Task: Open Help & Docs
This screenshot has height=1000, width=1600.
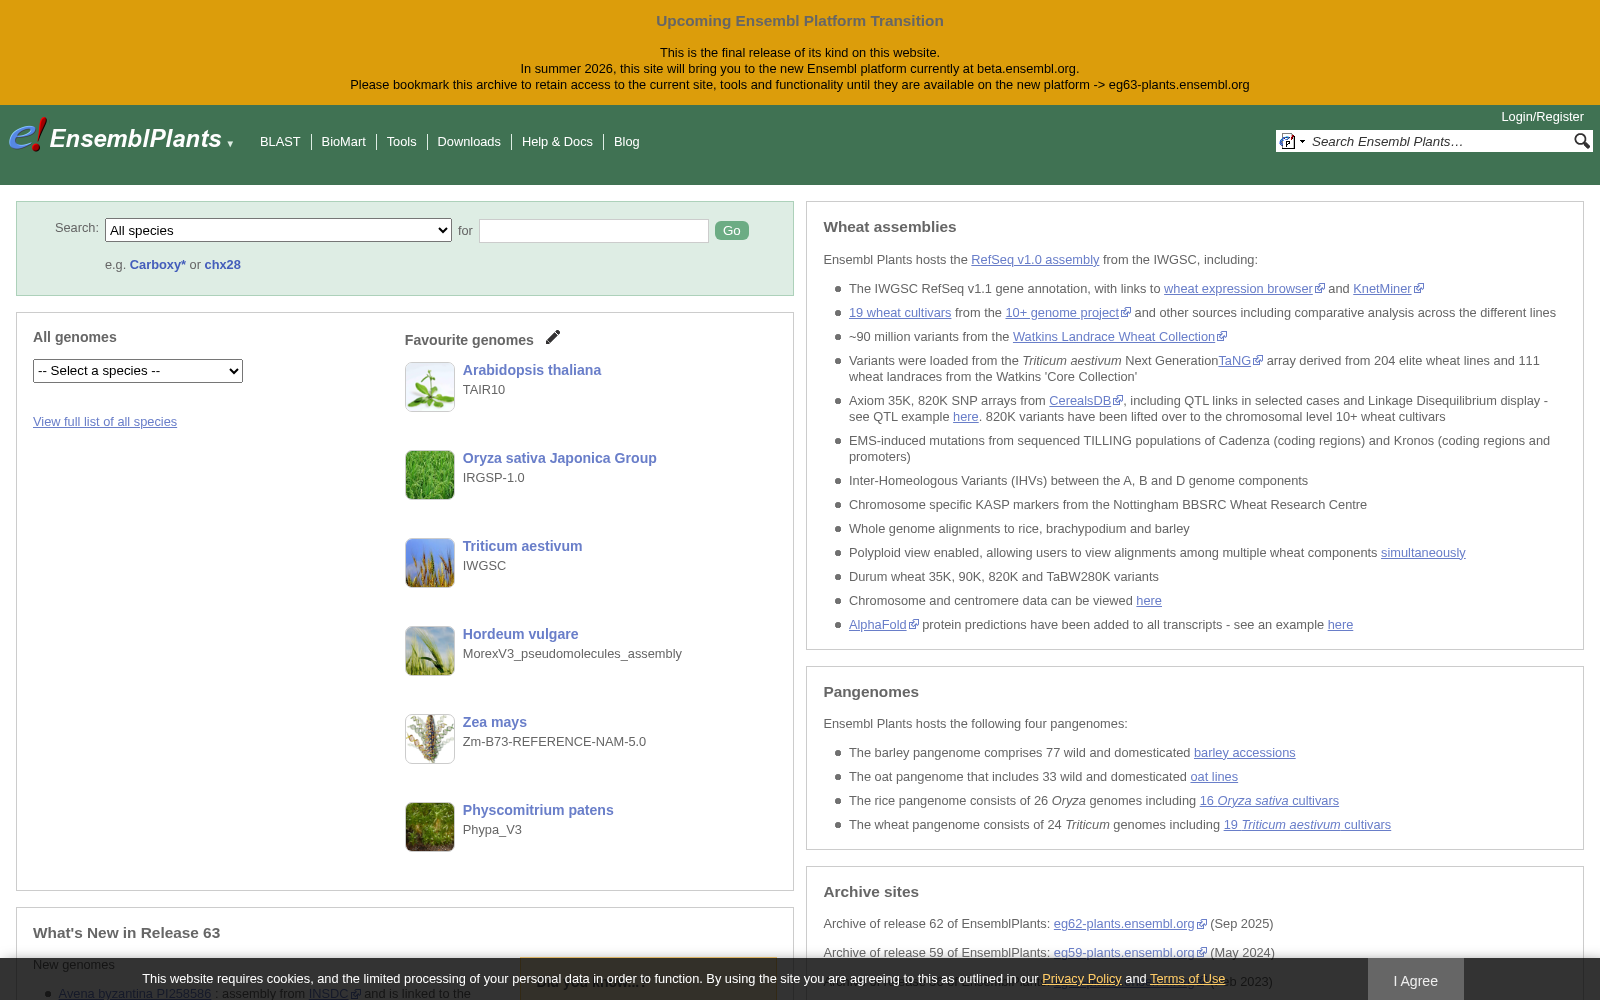Action: pos(557,142)
